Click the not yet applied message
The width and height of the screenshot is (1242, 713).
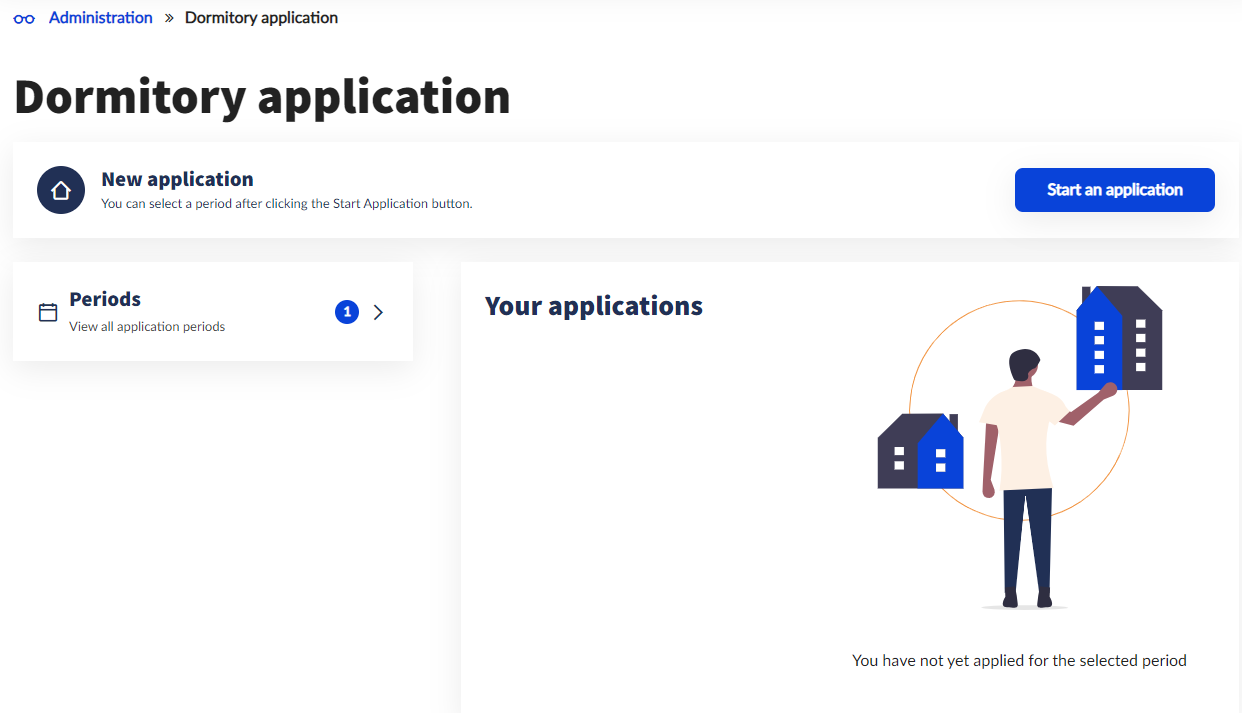pyautogui.click(x=1019, y=660)
